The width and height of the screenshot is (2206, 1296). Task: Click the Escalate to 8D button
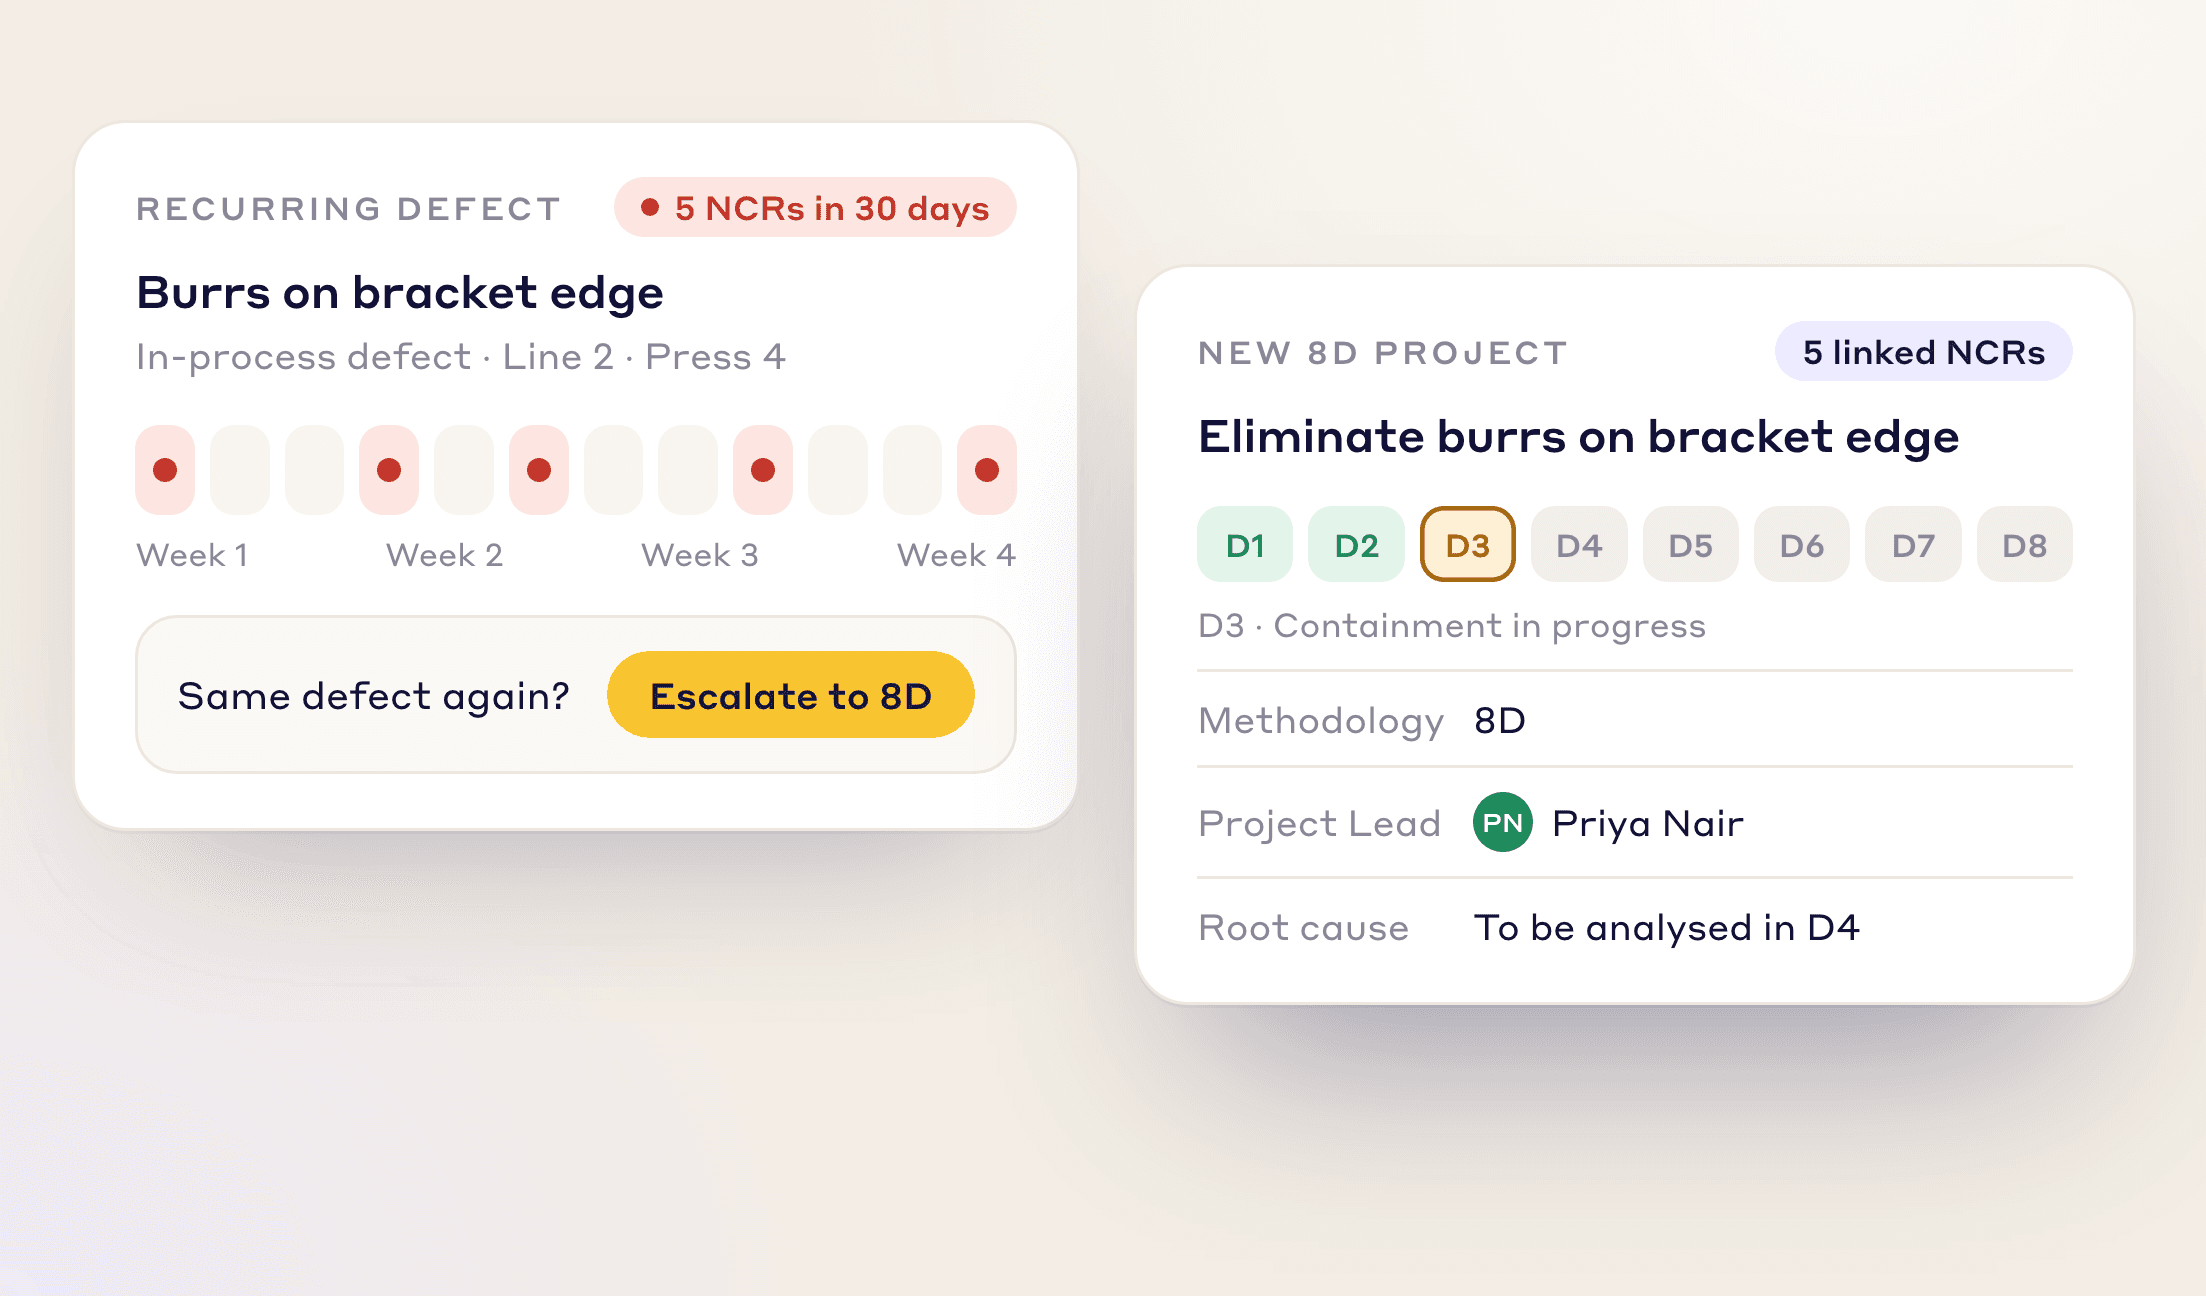(x=790, y=695)
